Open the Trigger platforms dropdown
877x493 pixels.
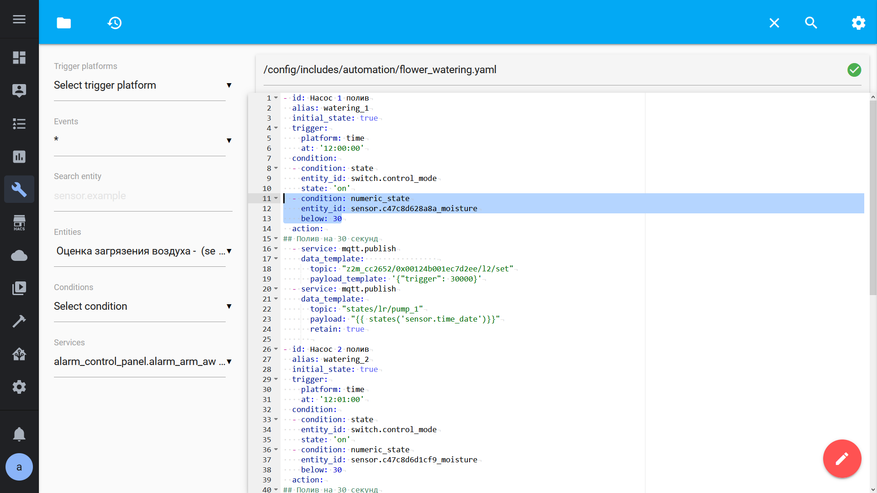coord(143,86)
